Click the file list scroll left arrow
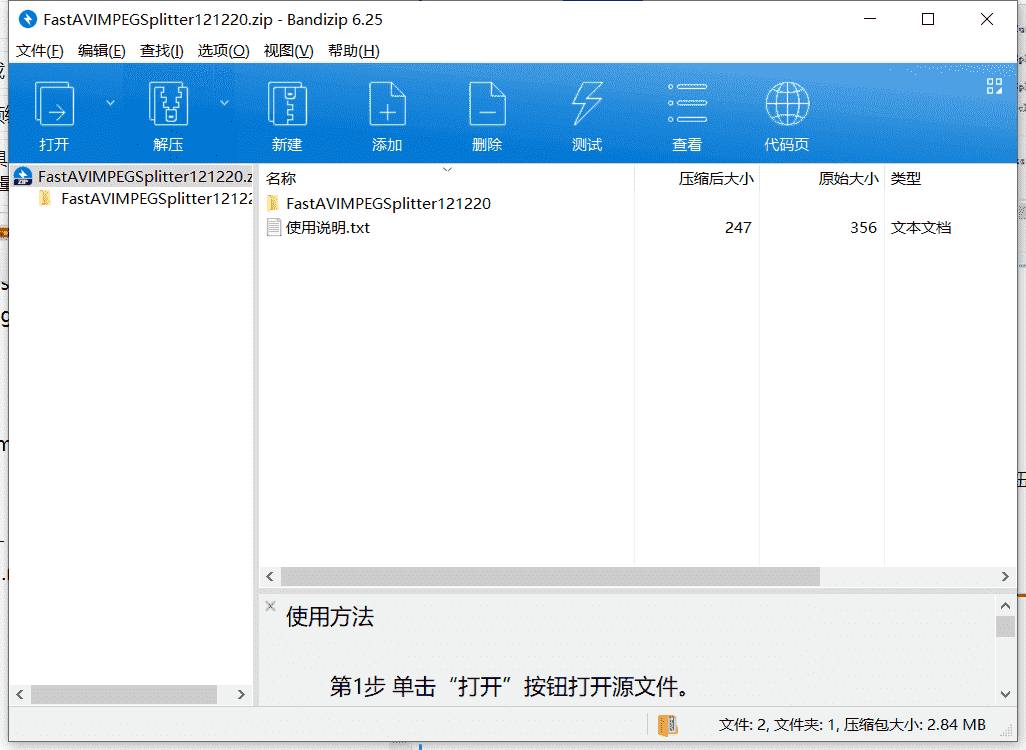 (x=270, y=577)
